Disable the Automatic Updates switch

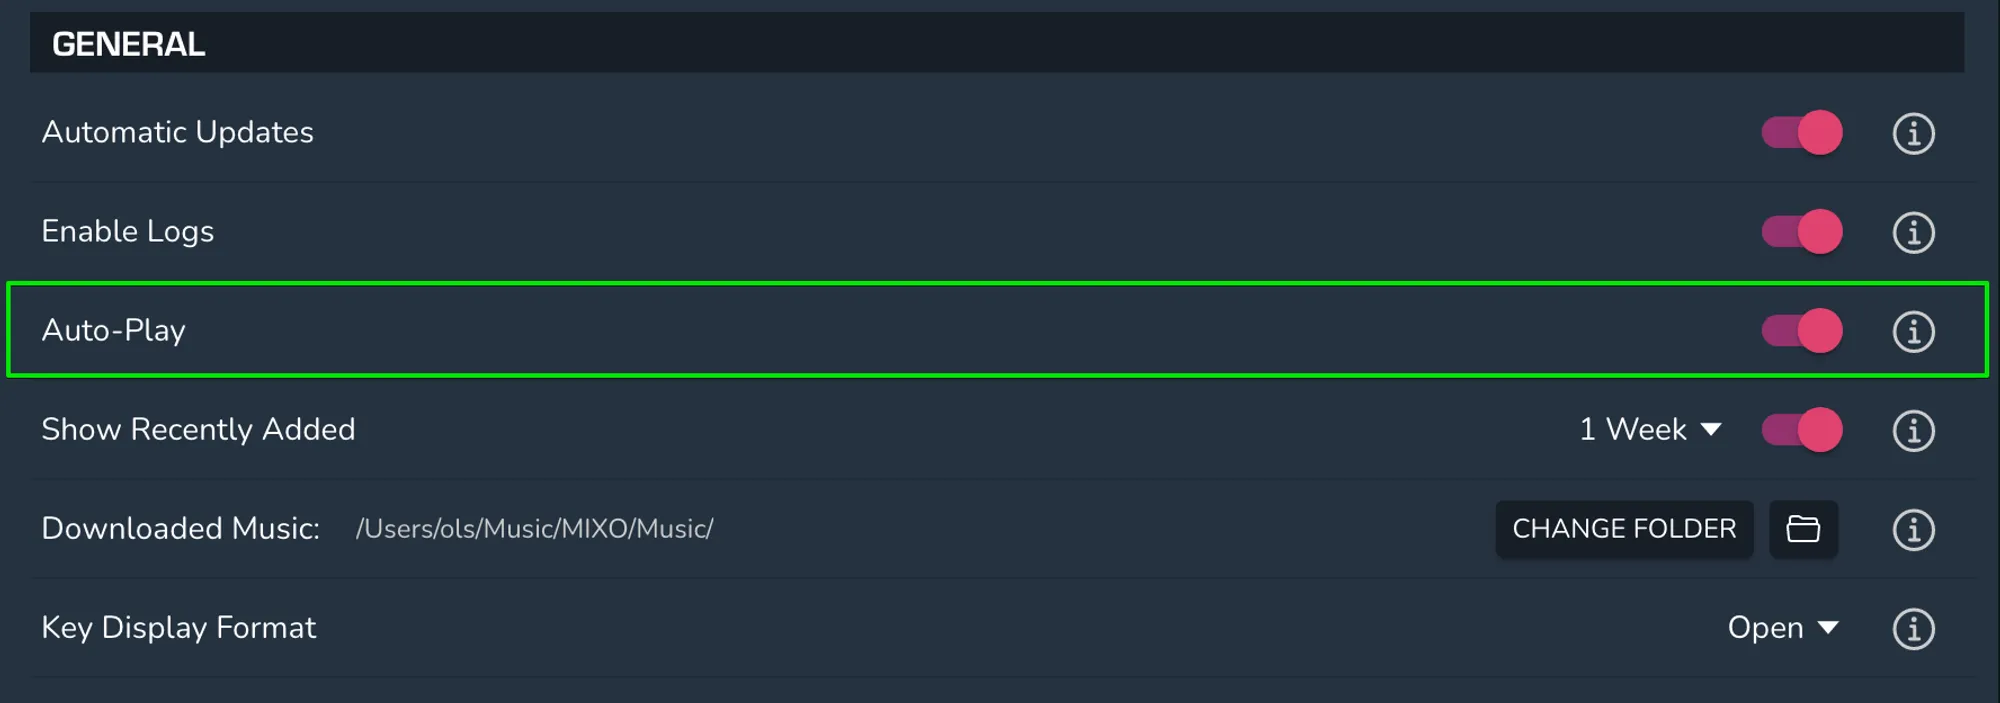[1802, 133]
